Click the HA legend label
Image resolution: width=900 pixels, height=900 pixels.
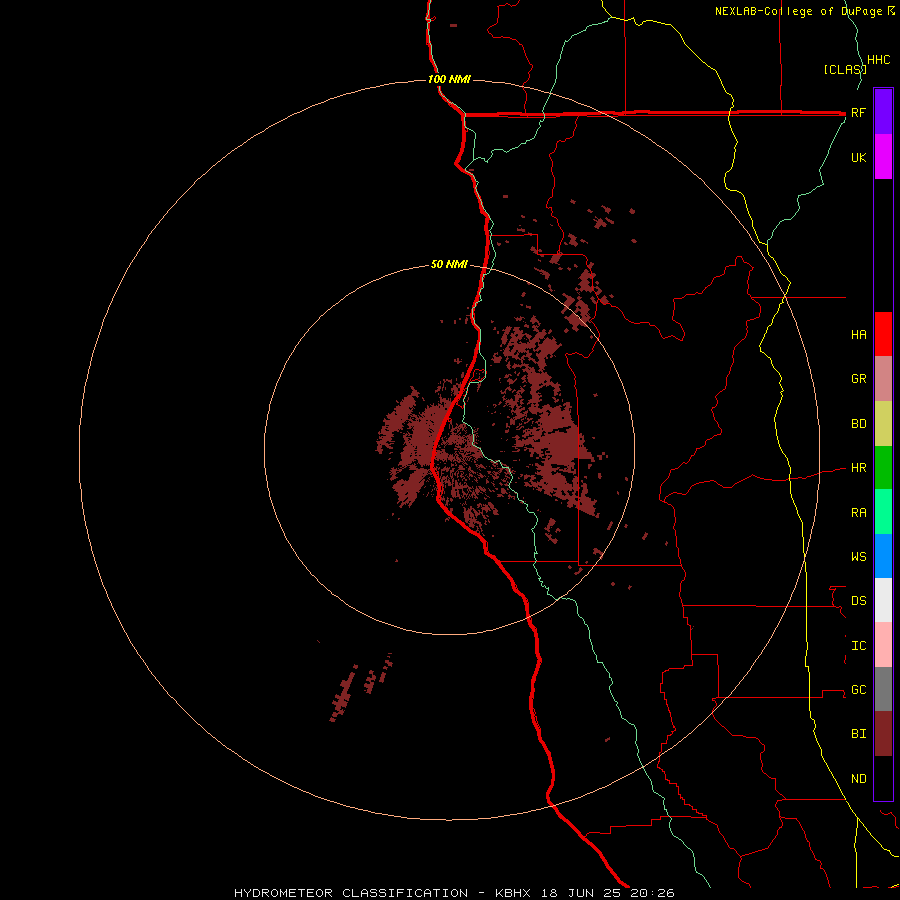click(859, 334)
